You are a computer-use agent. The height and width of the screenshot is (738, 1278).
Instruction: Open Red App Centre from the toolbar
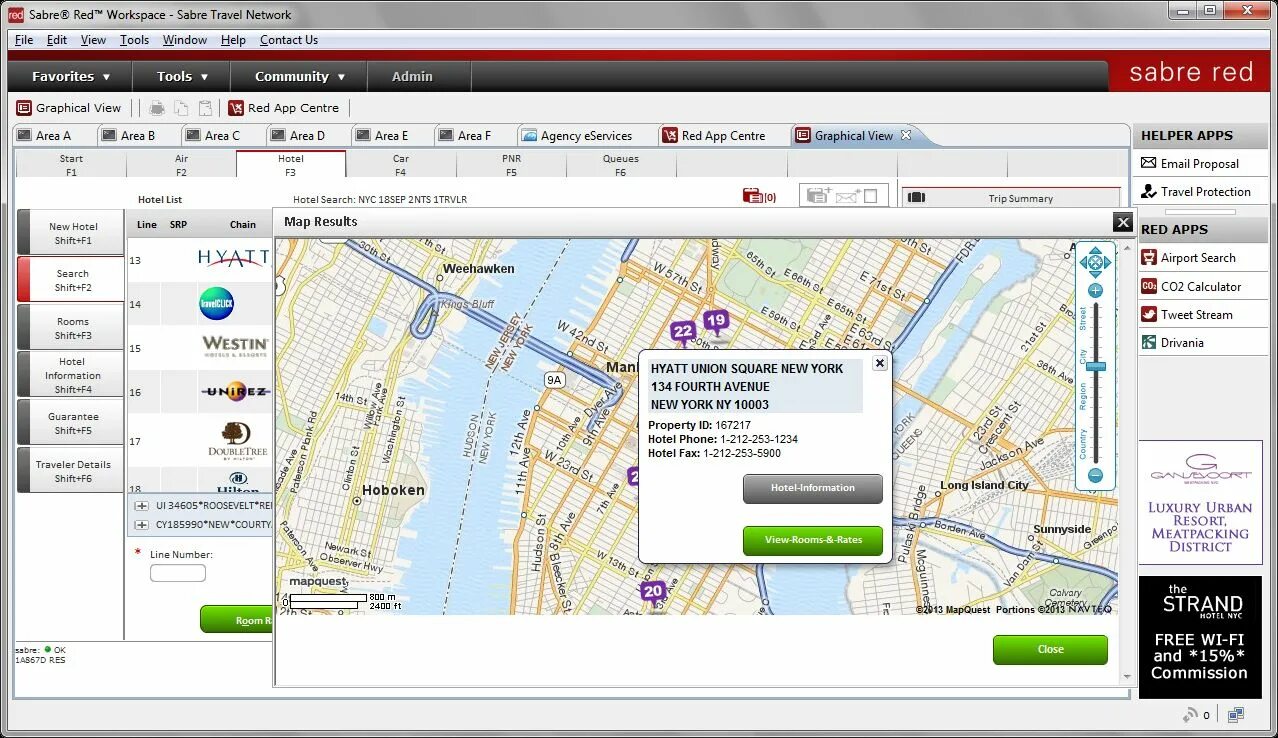tap(284, 108)
